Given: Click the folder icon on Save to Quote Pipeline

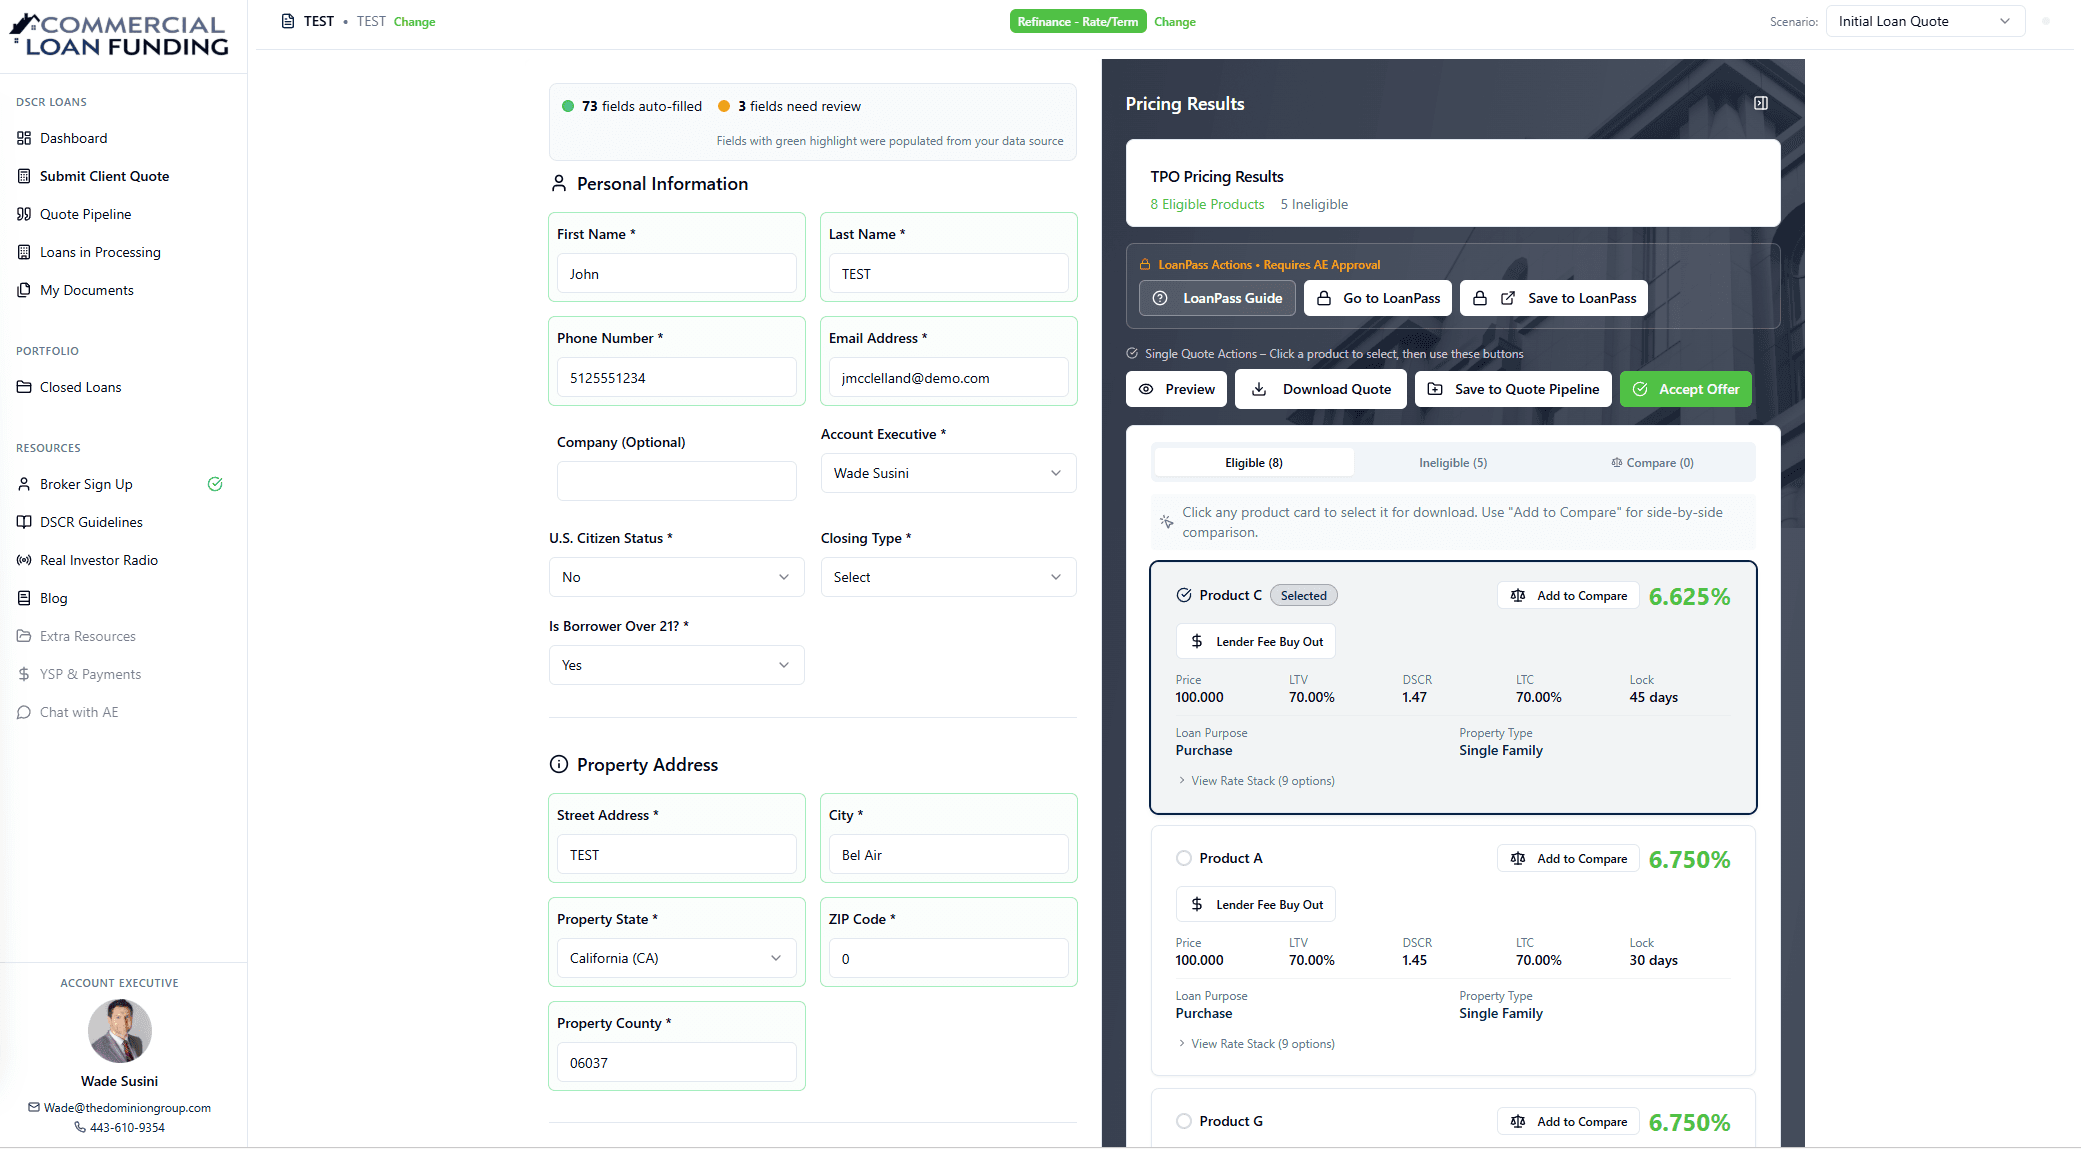Looking at the screenshot, I should pyautogui.click(x=1435, y=389).
